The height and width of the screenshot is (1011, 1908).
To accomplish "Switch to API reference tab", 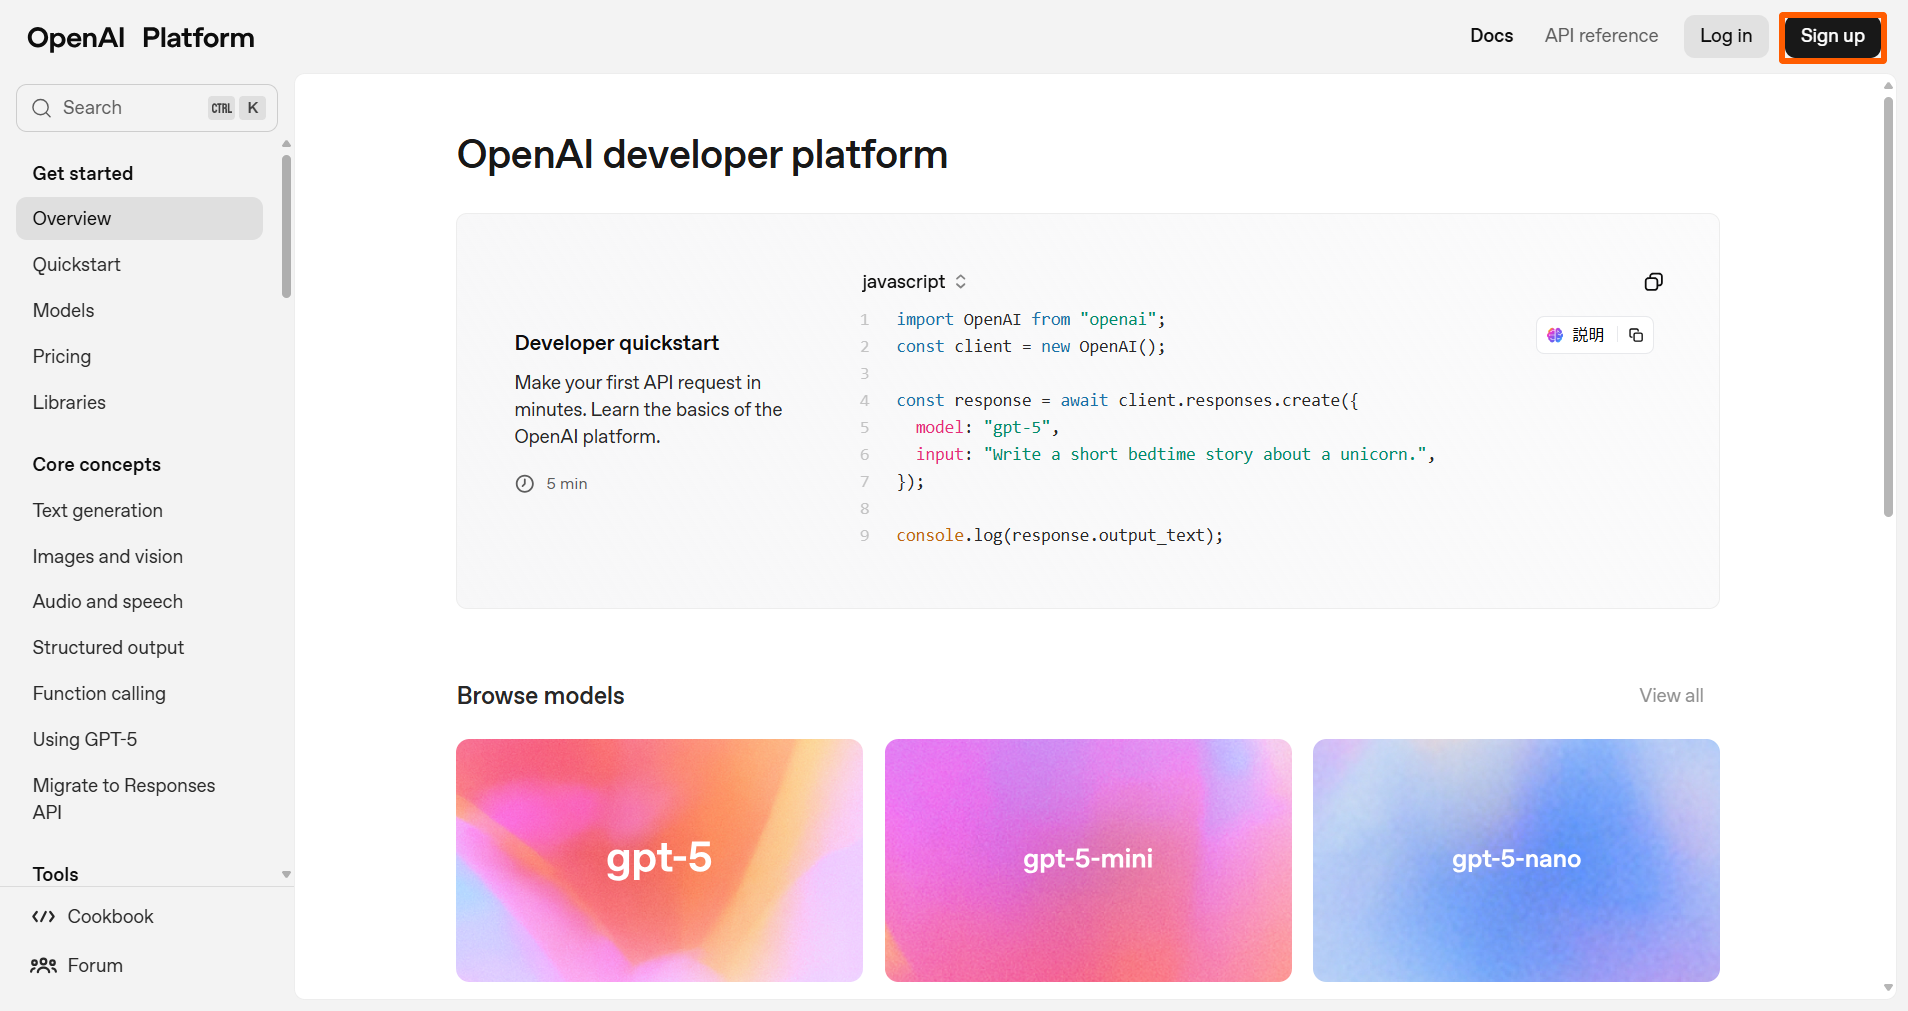I will coord(1601,36).
